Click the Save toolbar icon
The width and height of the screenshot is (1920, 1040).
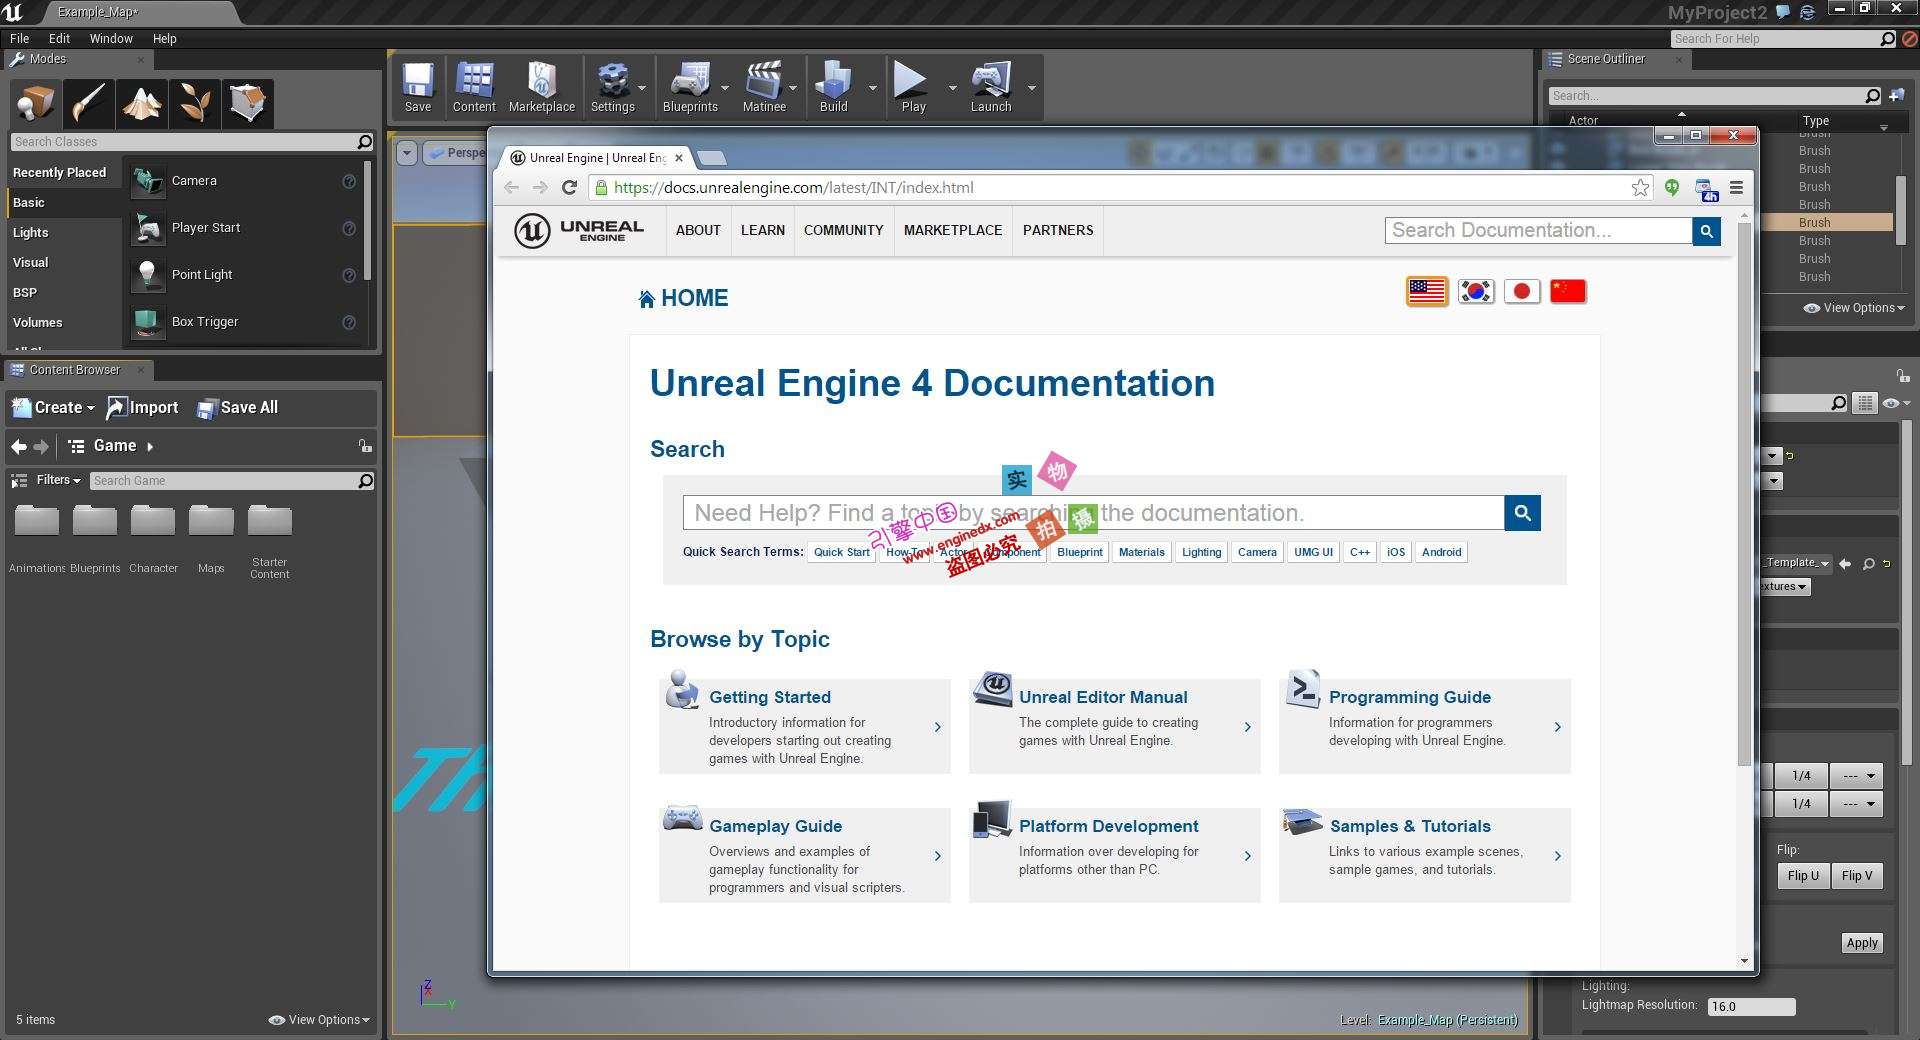tap(418, 87)
